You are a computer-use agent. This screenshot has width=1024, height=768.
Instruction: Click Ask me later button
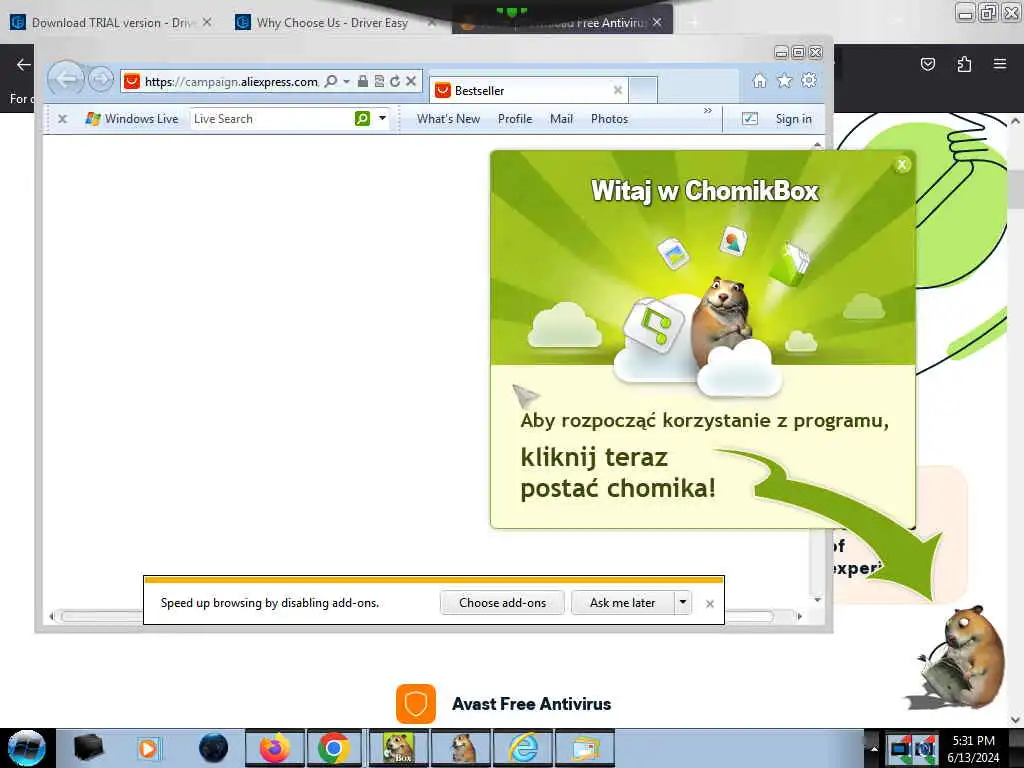(x=622, y=603)
